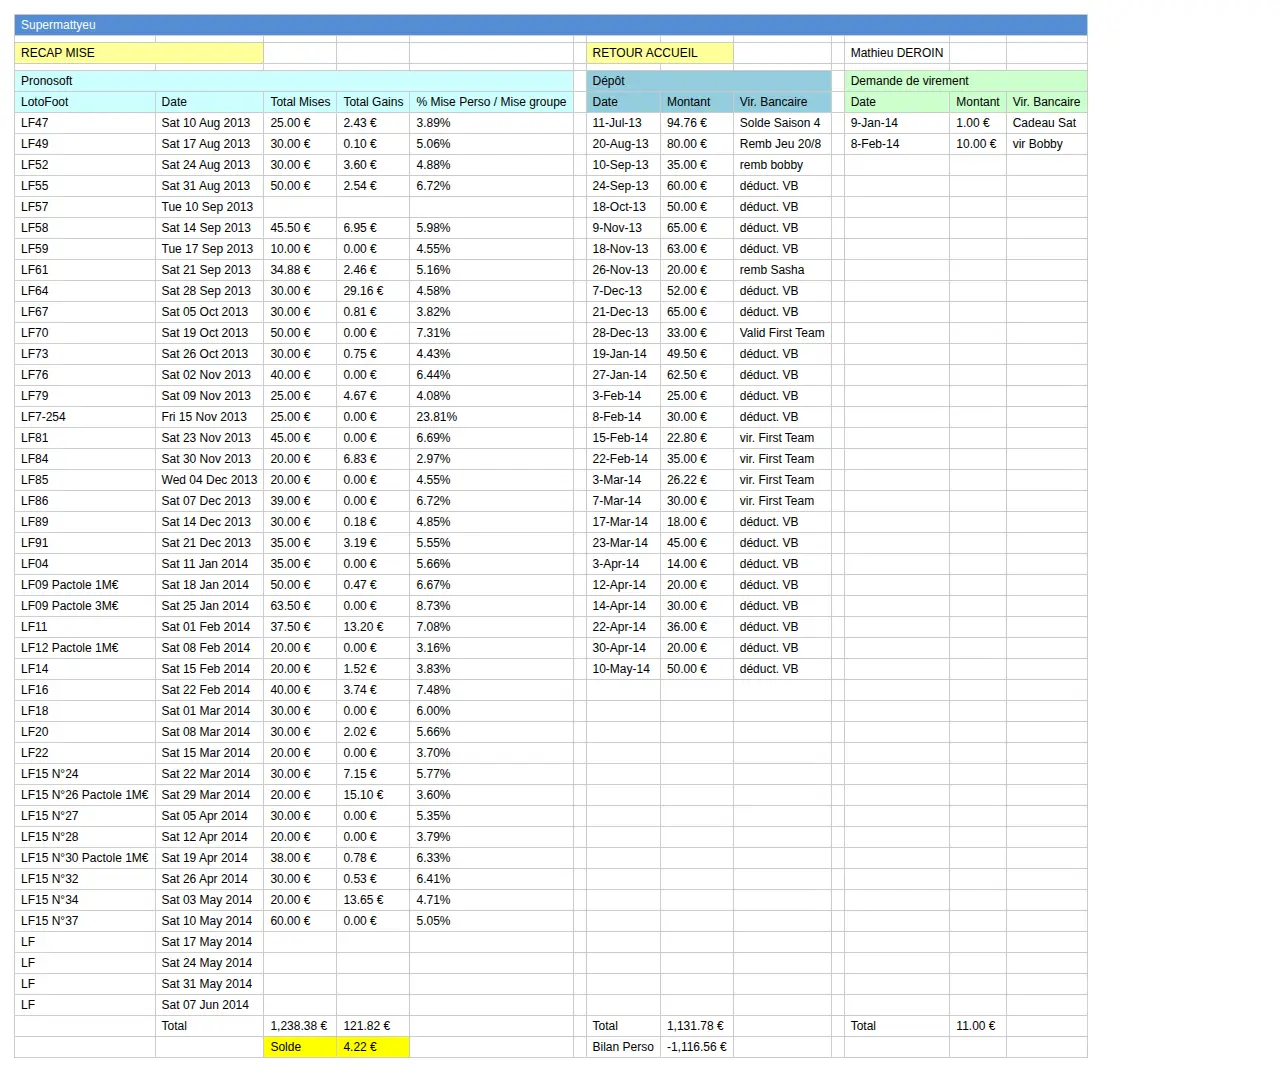Select the Total Mises column header
The width and height of the screenshot is (1280, 1072).
click(x=300, y=102)
